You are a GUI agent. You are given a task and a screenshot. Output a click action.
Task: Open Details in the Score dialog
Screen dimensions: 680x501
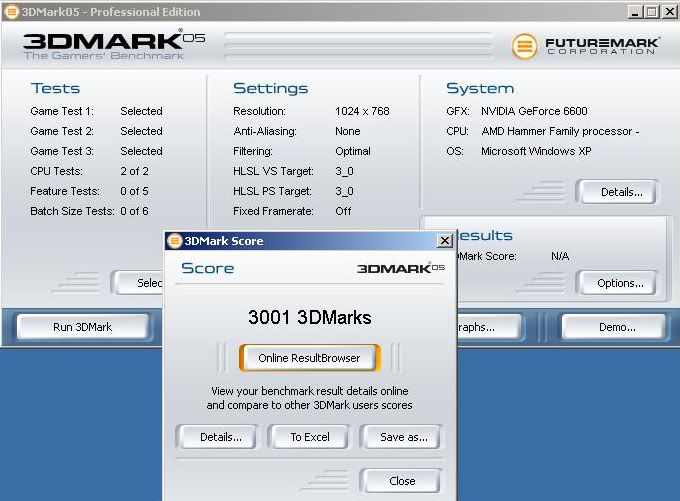[221, 437]
